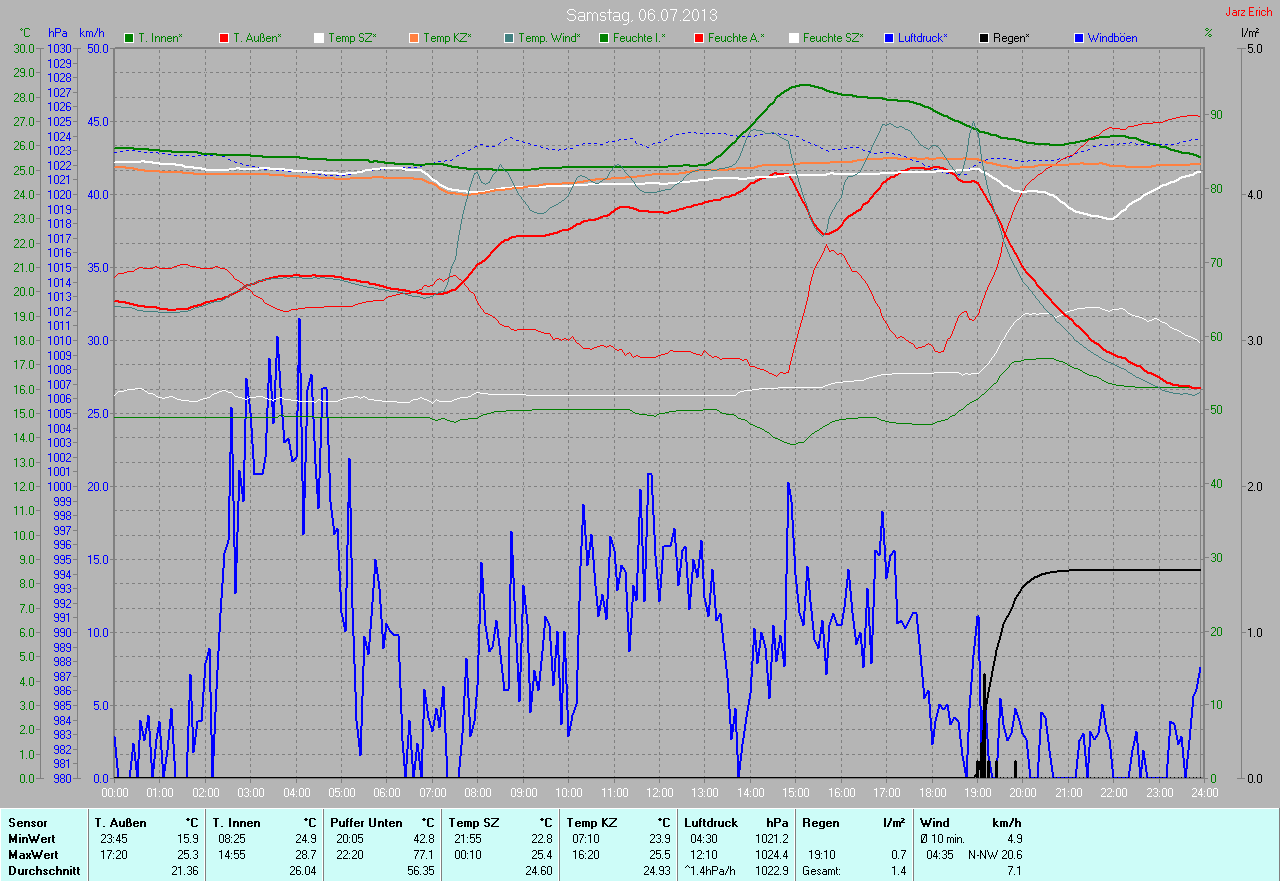Select the 19:00 time axis label

point(977,792)
